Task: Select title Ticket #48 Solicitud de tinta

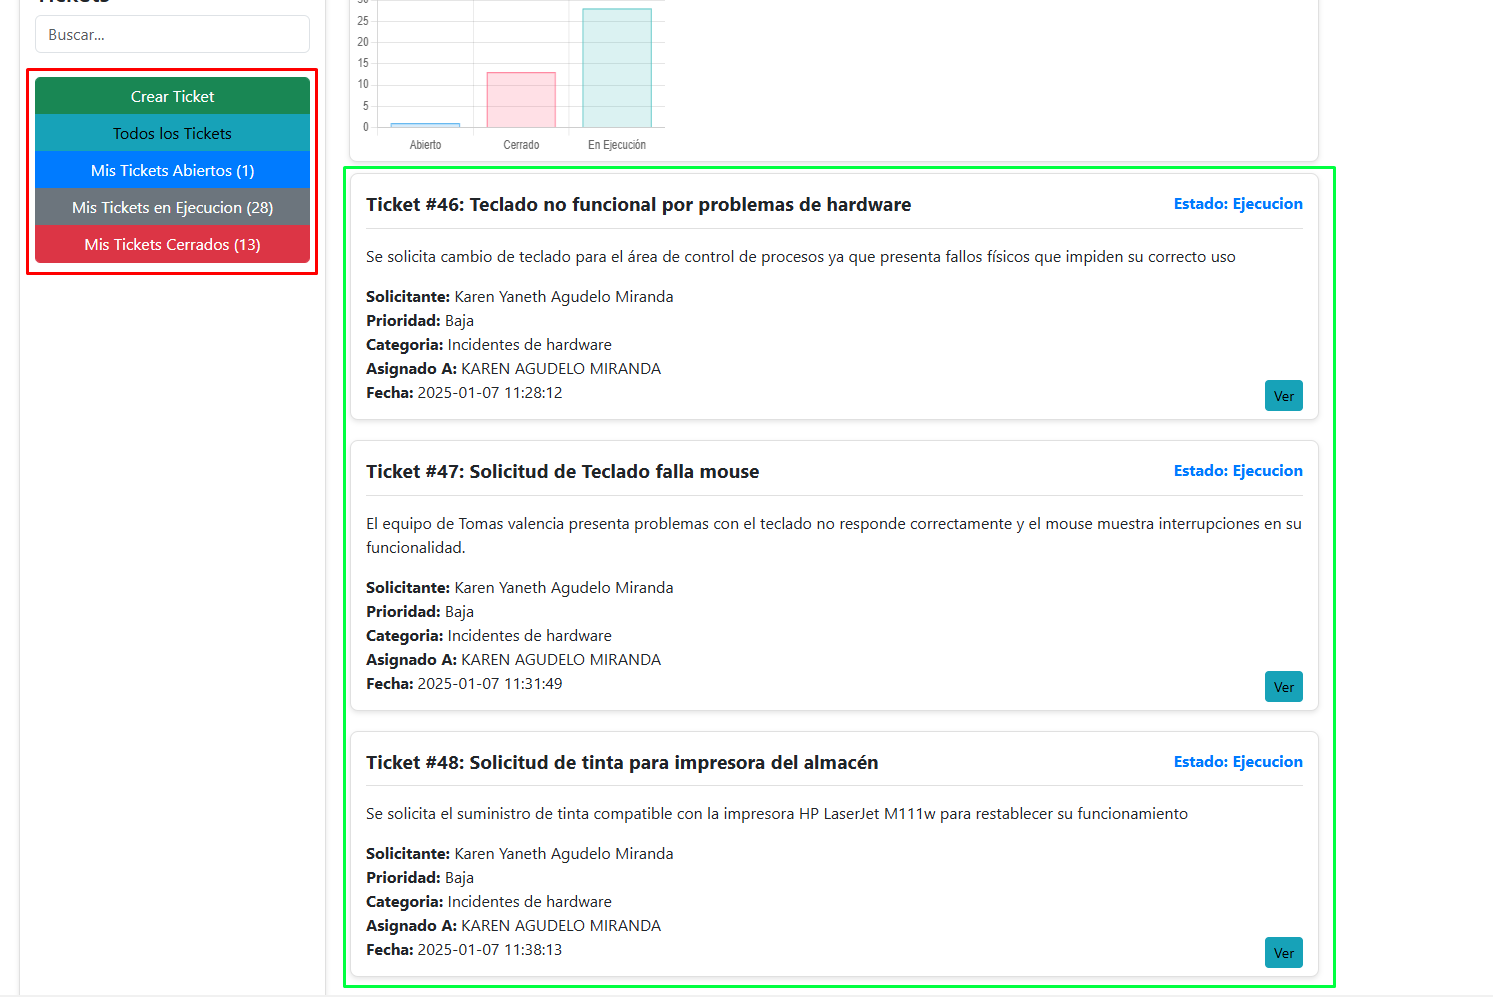Action: pos(622,762)
